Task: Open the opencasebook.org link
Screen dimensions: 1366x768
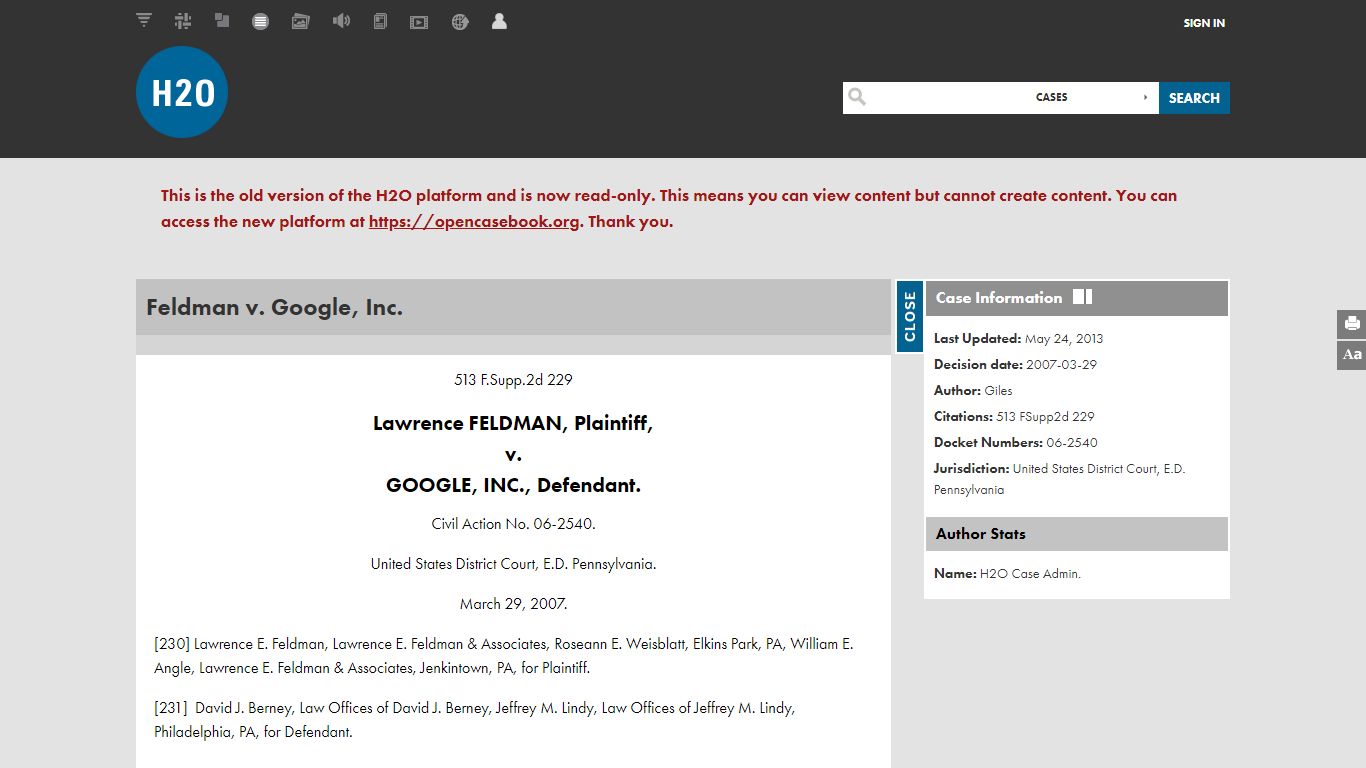Action: pos(474,222)
